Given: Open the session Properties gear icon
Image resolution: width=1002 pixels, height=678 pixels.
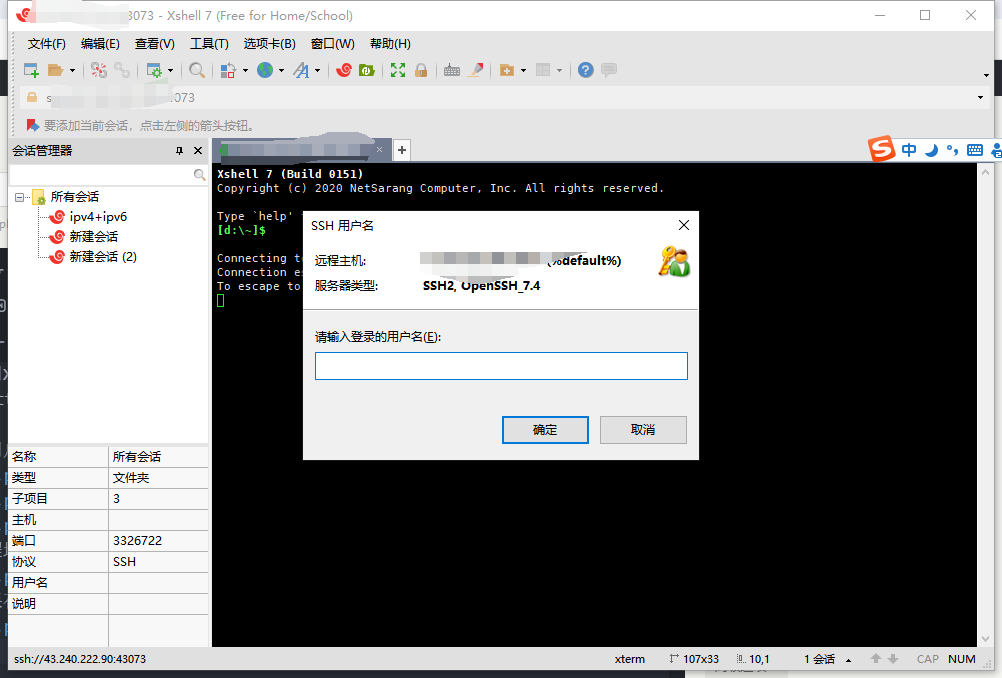Looking at the screenshot, I should [154, 70].
